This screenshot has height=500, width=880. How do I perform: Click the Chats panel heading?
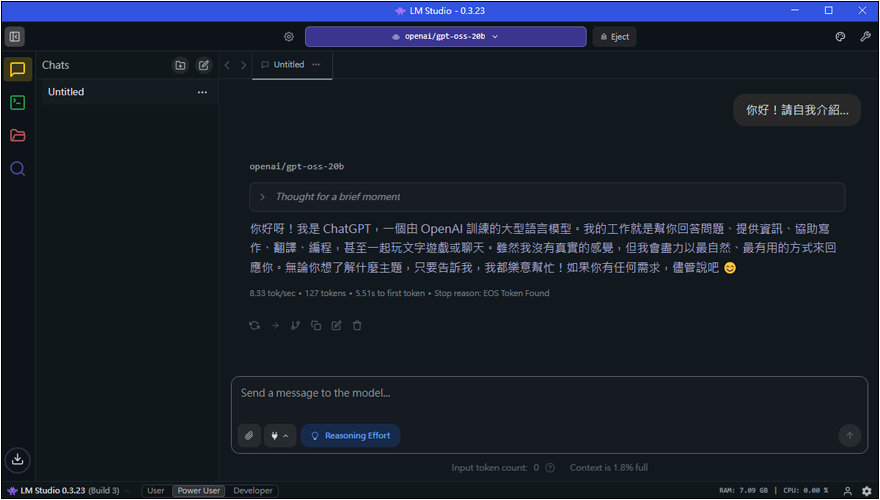56,65
